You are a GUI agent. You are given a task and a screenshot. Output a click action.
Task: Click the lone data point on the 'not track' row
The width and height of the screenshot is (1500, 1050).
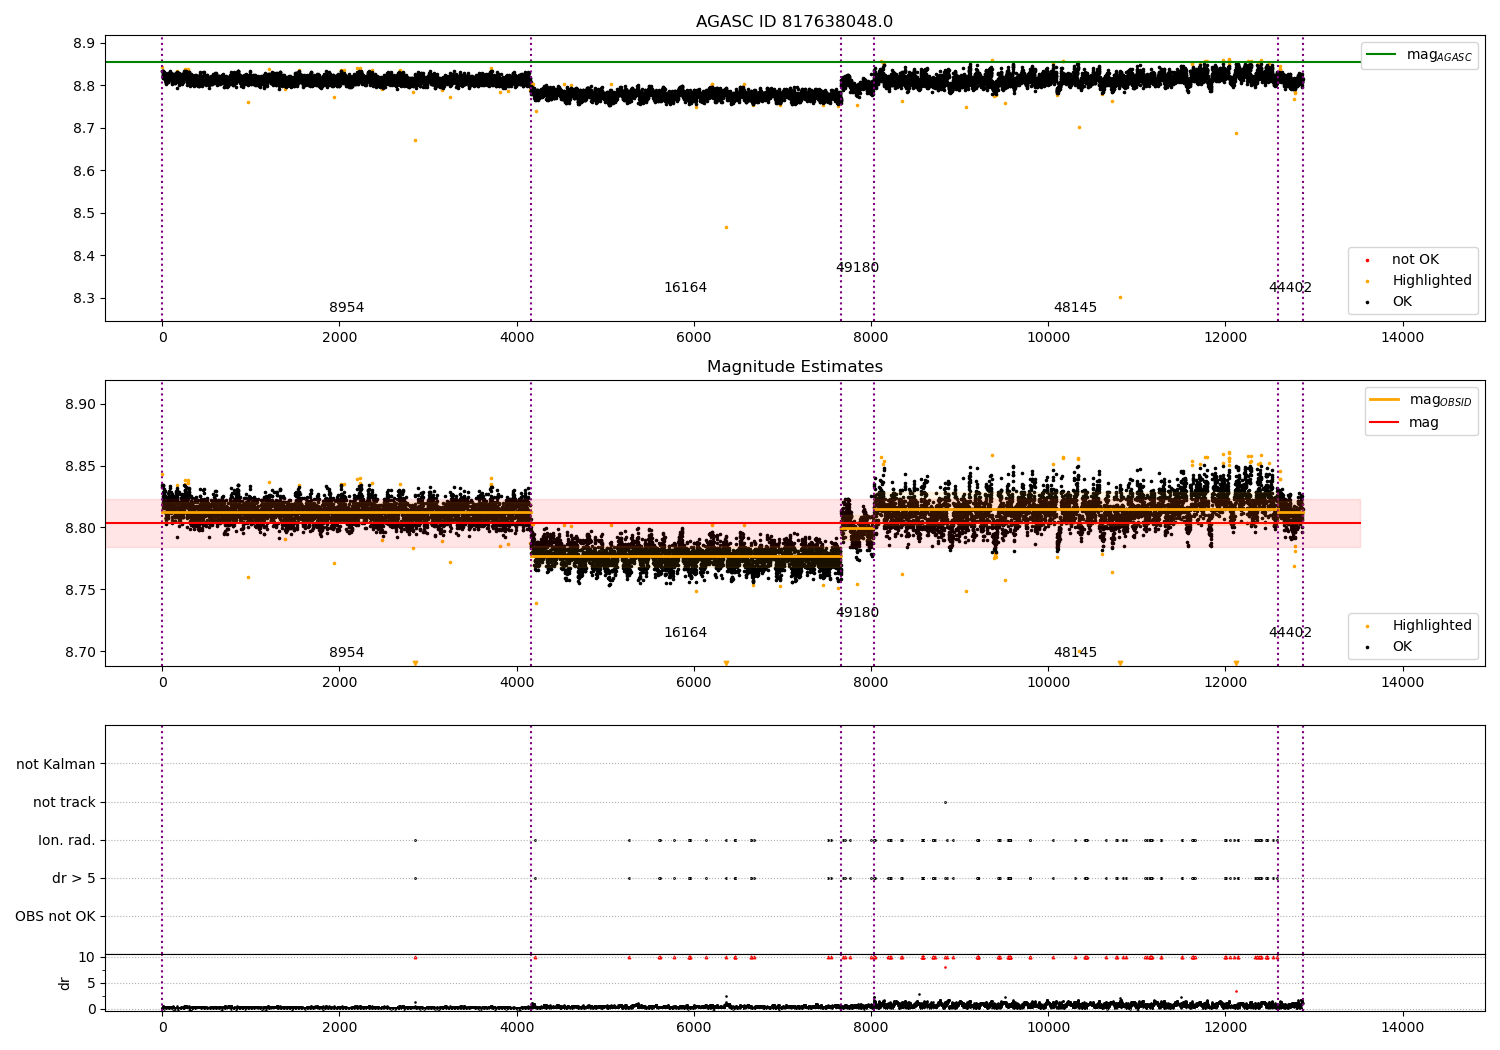(945, 802)
